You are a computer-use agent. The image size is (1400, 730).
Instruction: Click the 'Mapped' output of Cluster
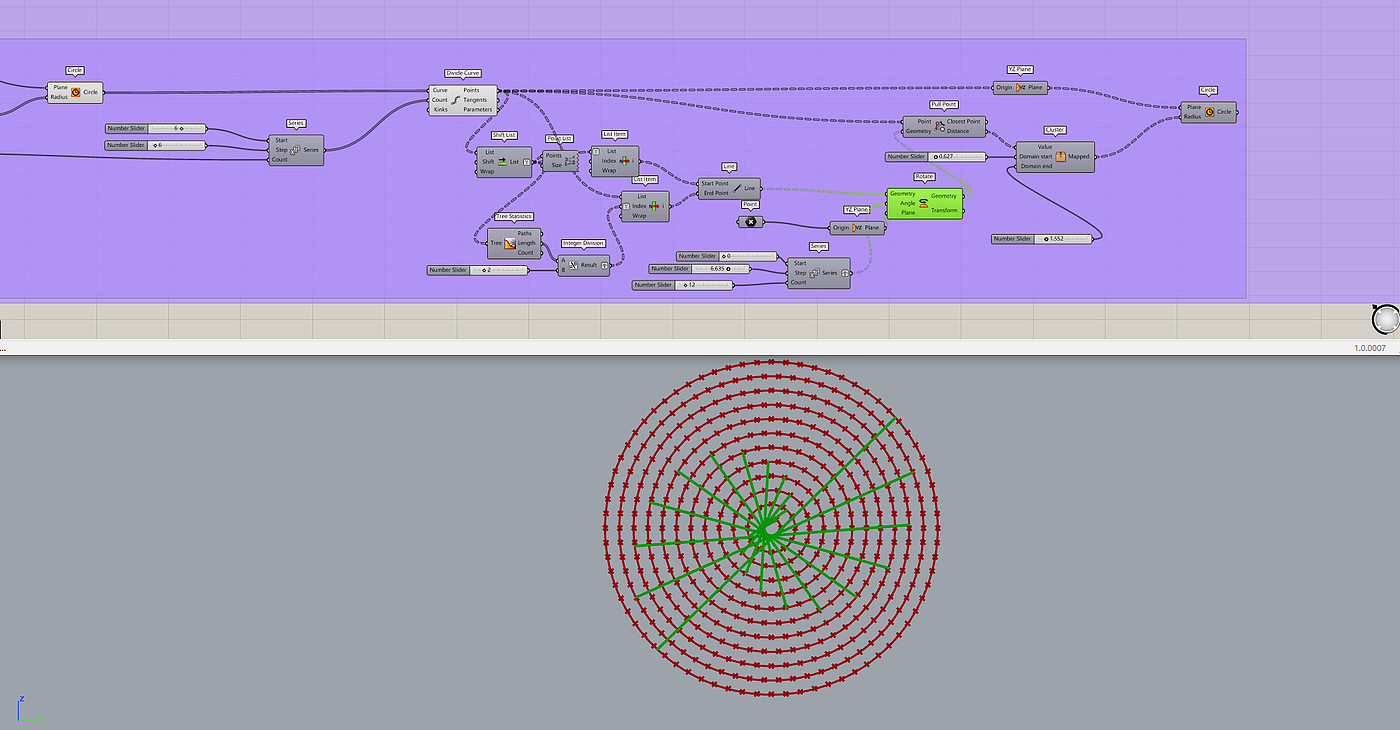[1079, 157]
